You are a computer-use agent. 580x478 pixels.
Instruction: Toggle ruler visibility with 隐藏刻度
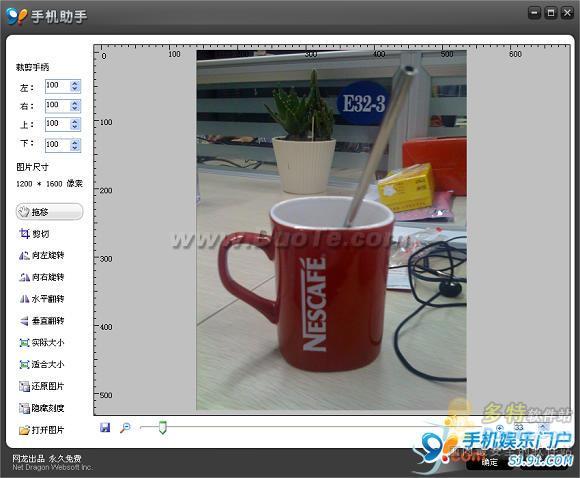click(41, 408)
